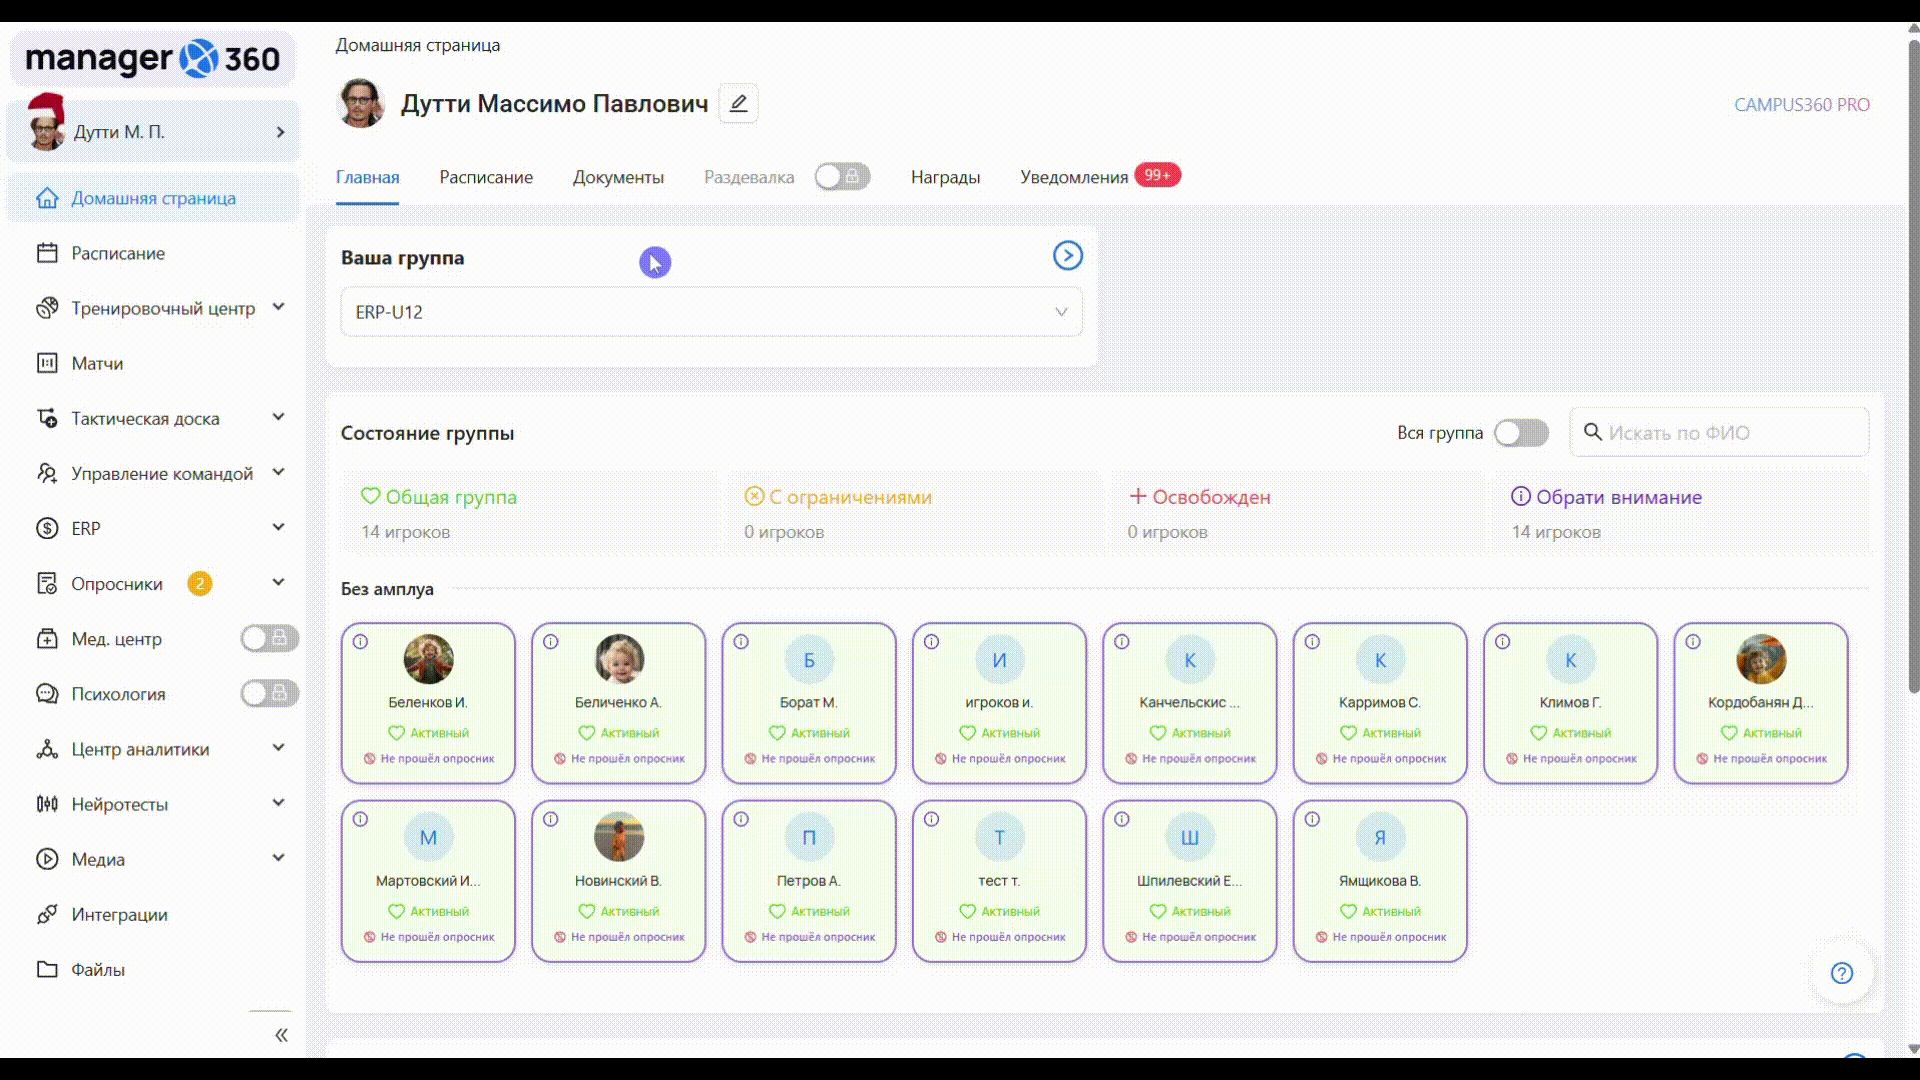Toggle the Вся группа switch
This screenshot has height=1080, width=1920.
click(x=1520, y=433)
